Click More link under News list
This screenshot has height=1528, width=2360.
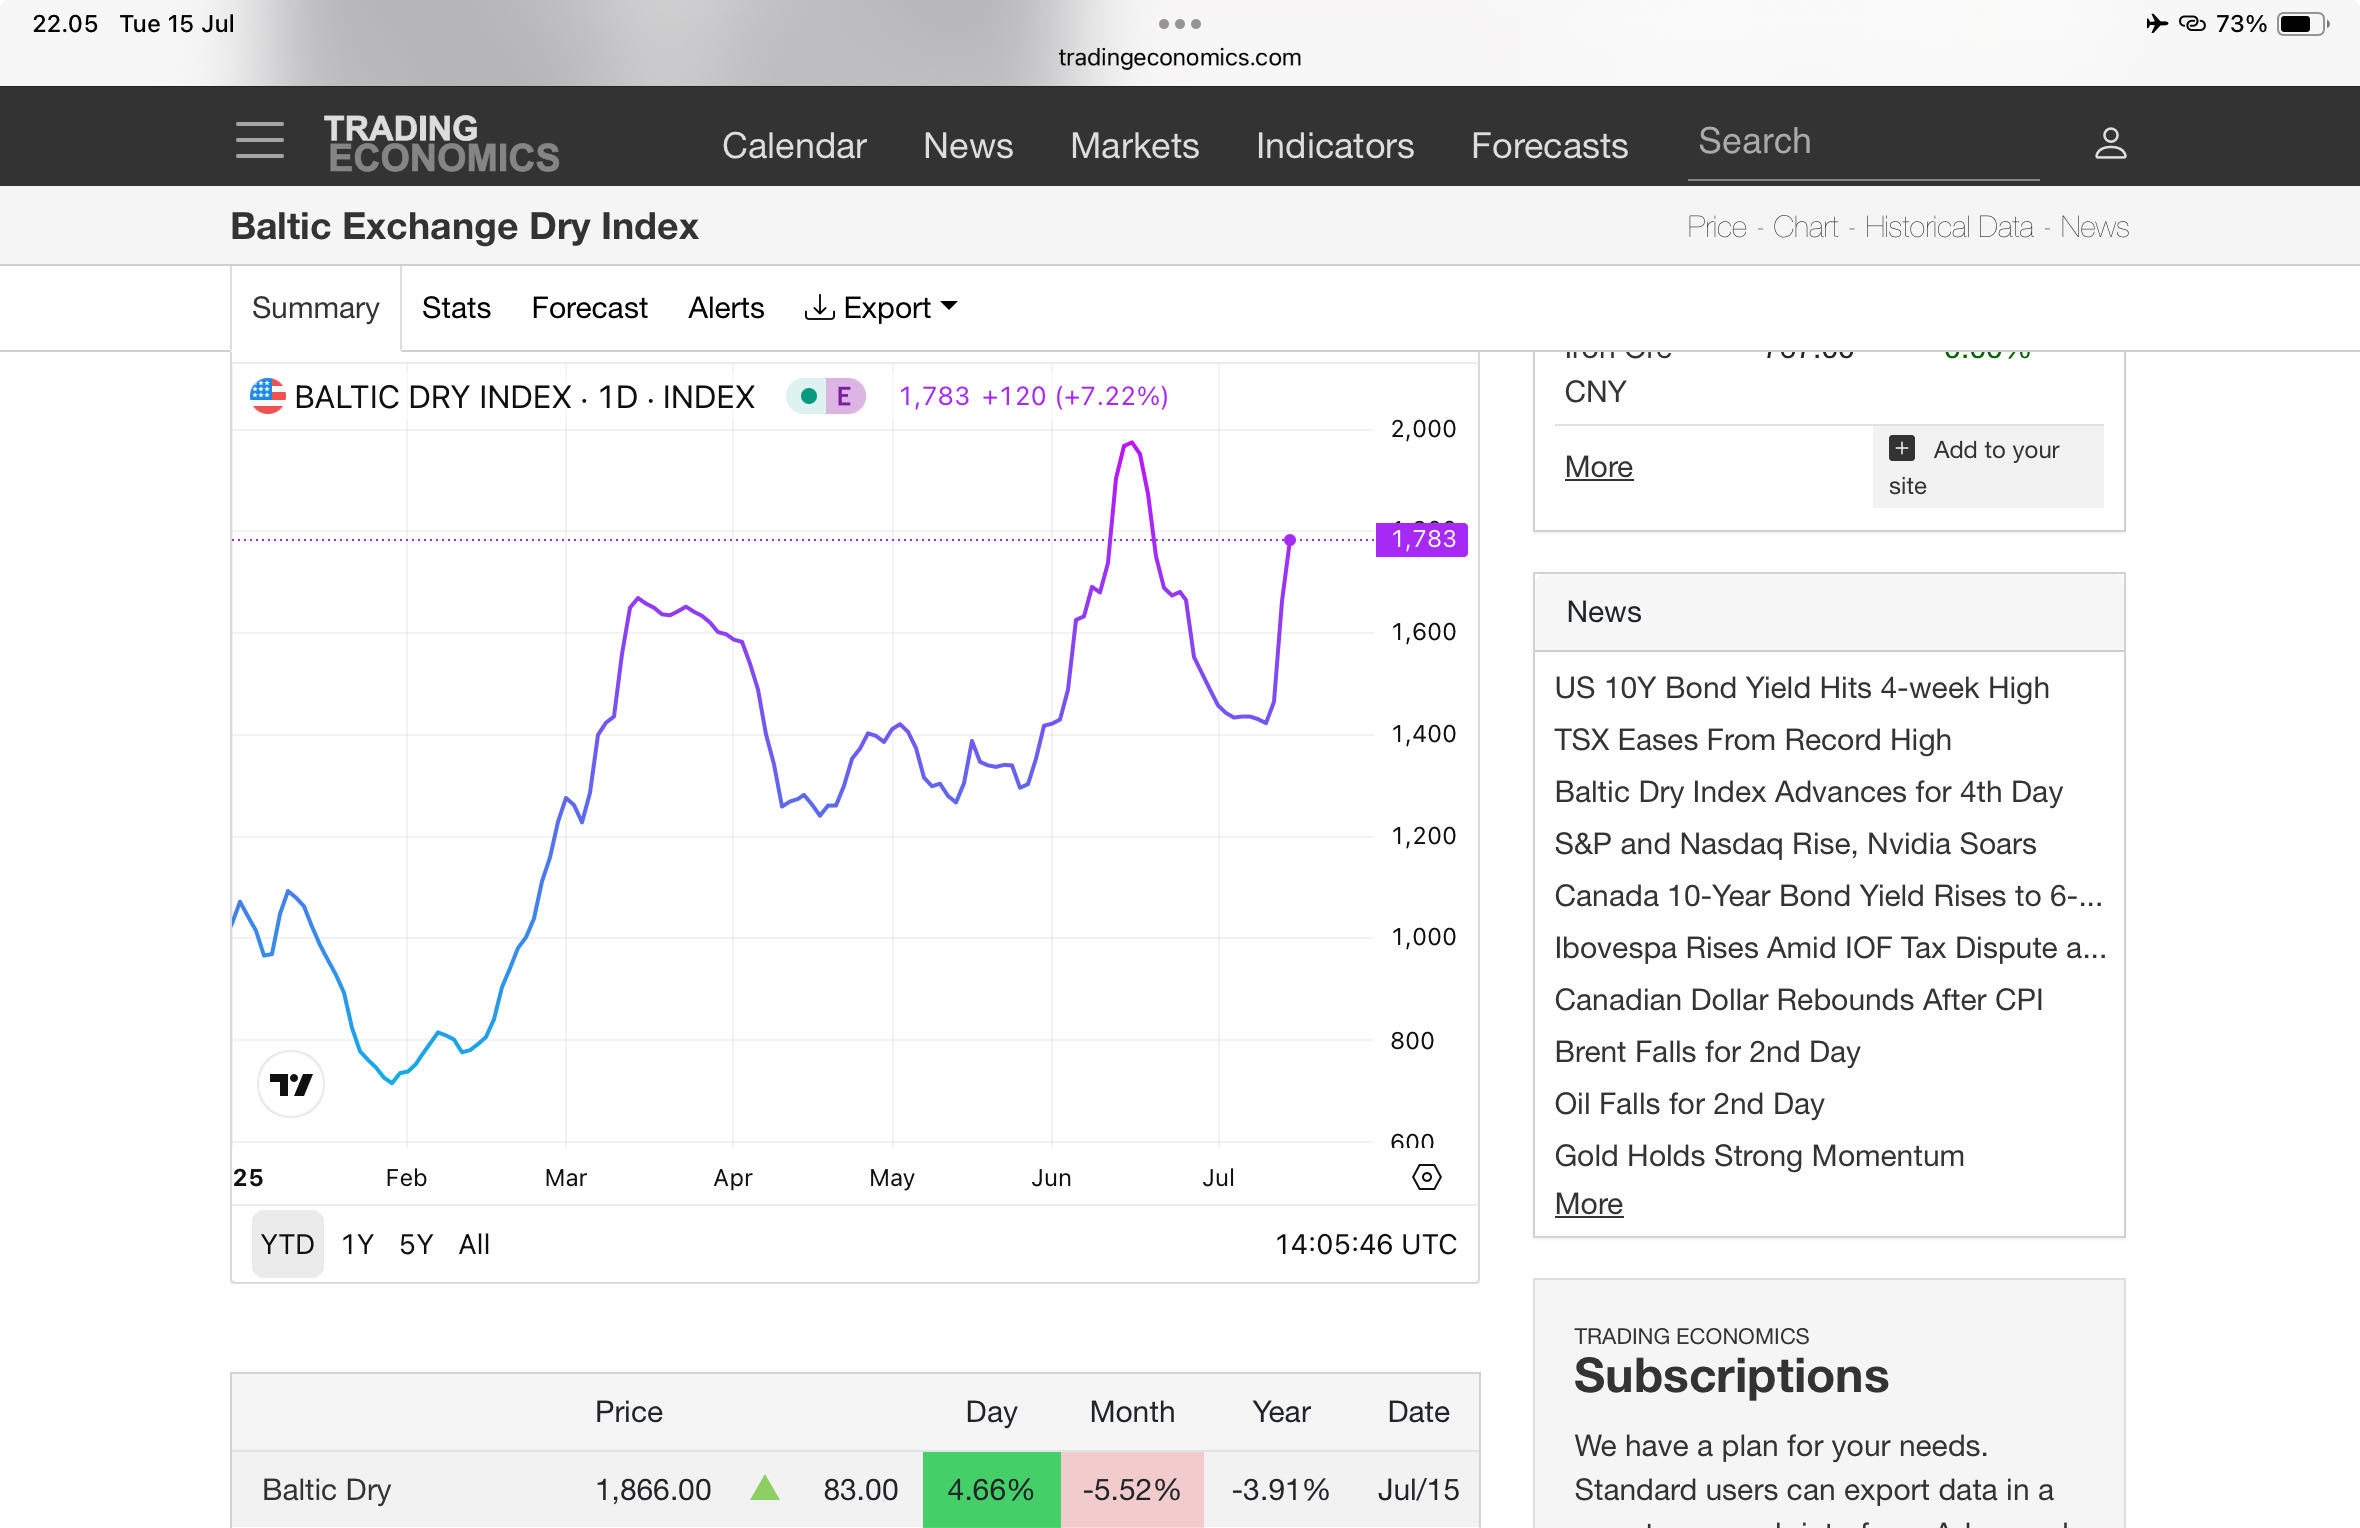[x=1588, y=1204]
